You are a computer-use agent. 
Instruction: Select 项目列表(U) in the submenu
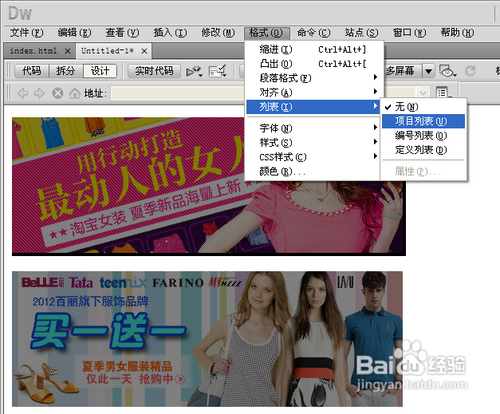(x=423, y=121)
